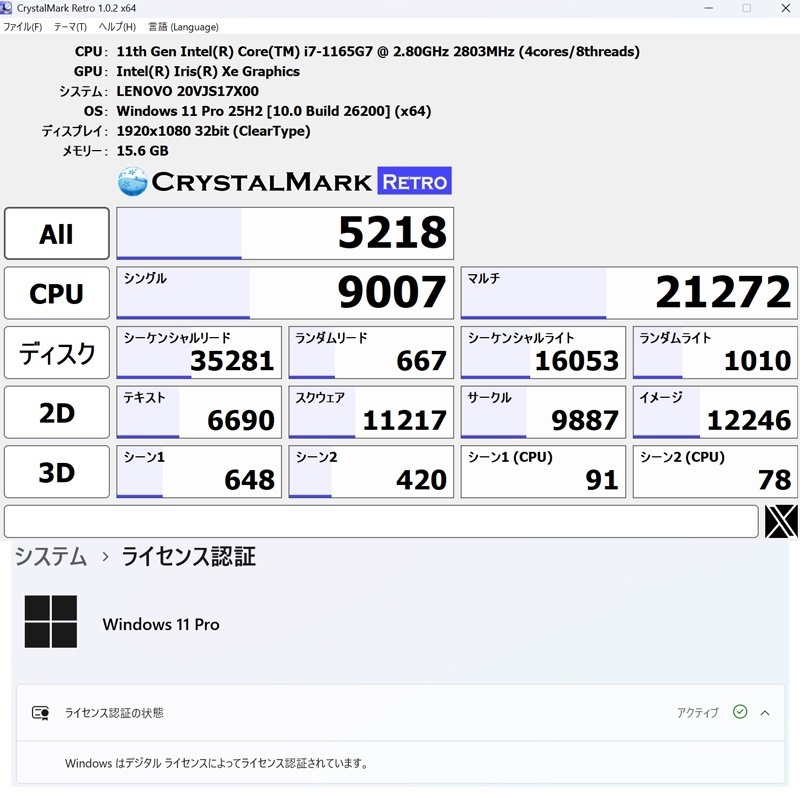This screenshot has height=800, width=800.
Task: Click the empty comment input field
Action: pyautogui.click(x=381, y=521)
